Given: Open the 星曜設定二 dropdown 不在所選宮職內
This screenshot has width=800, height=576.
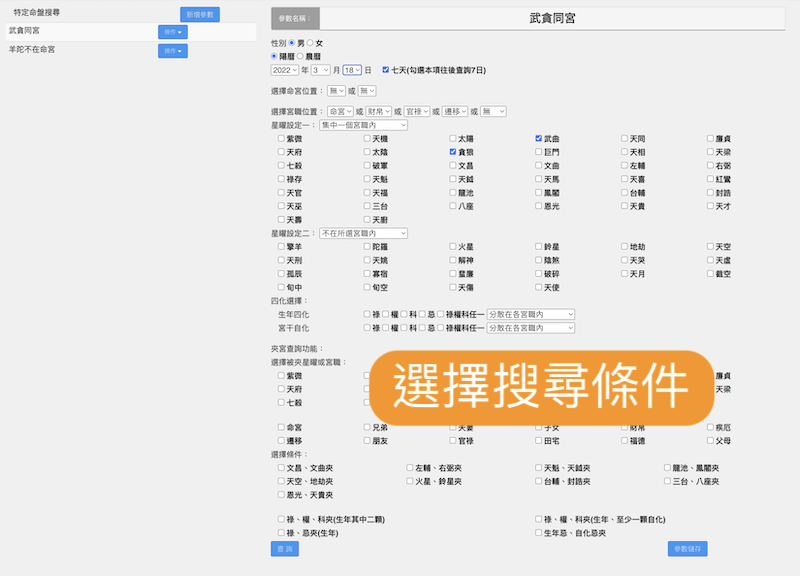Looking at the screenshot, I should (363, 233).
